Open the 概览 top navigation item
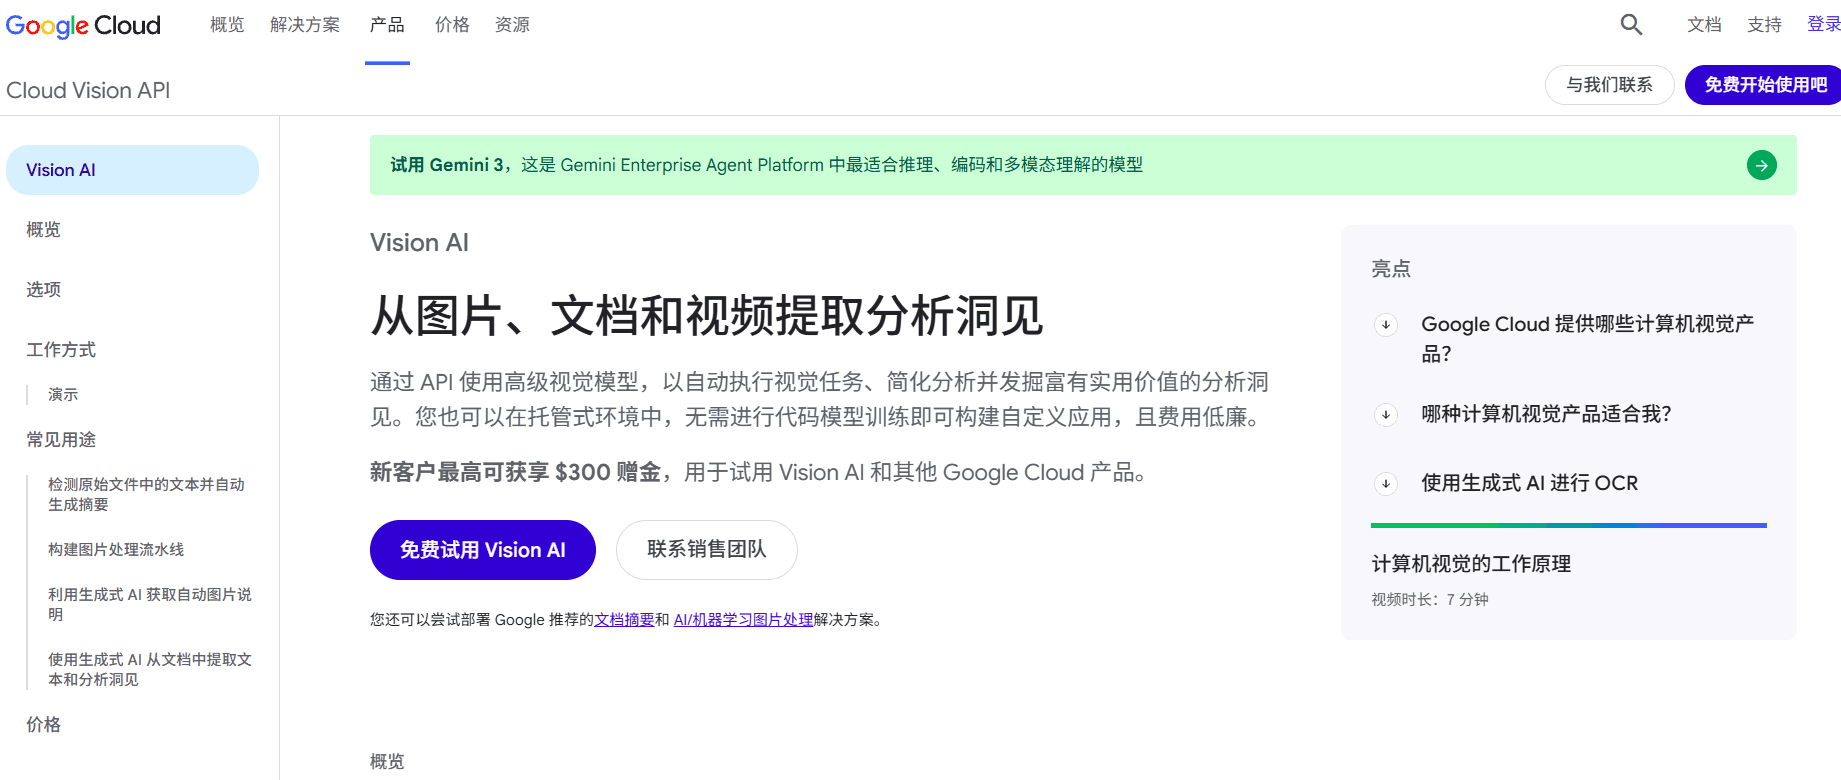1841x780 pixels. [x=227, y=25]
